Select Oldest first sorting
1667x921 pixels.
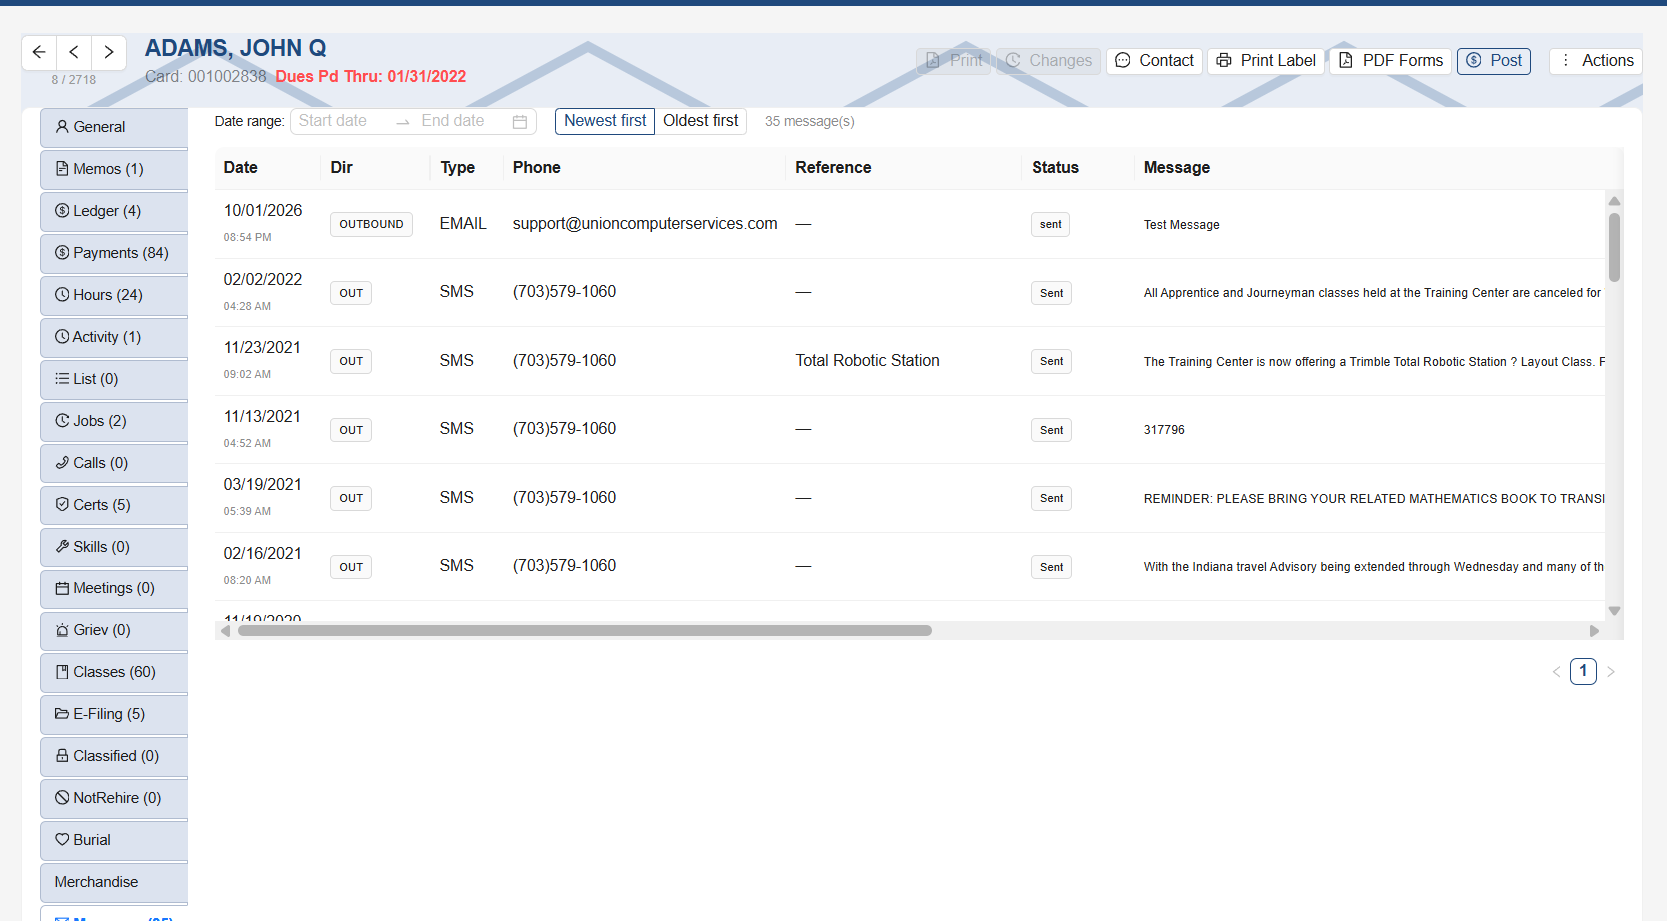click(x=701, y=121)
